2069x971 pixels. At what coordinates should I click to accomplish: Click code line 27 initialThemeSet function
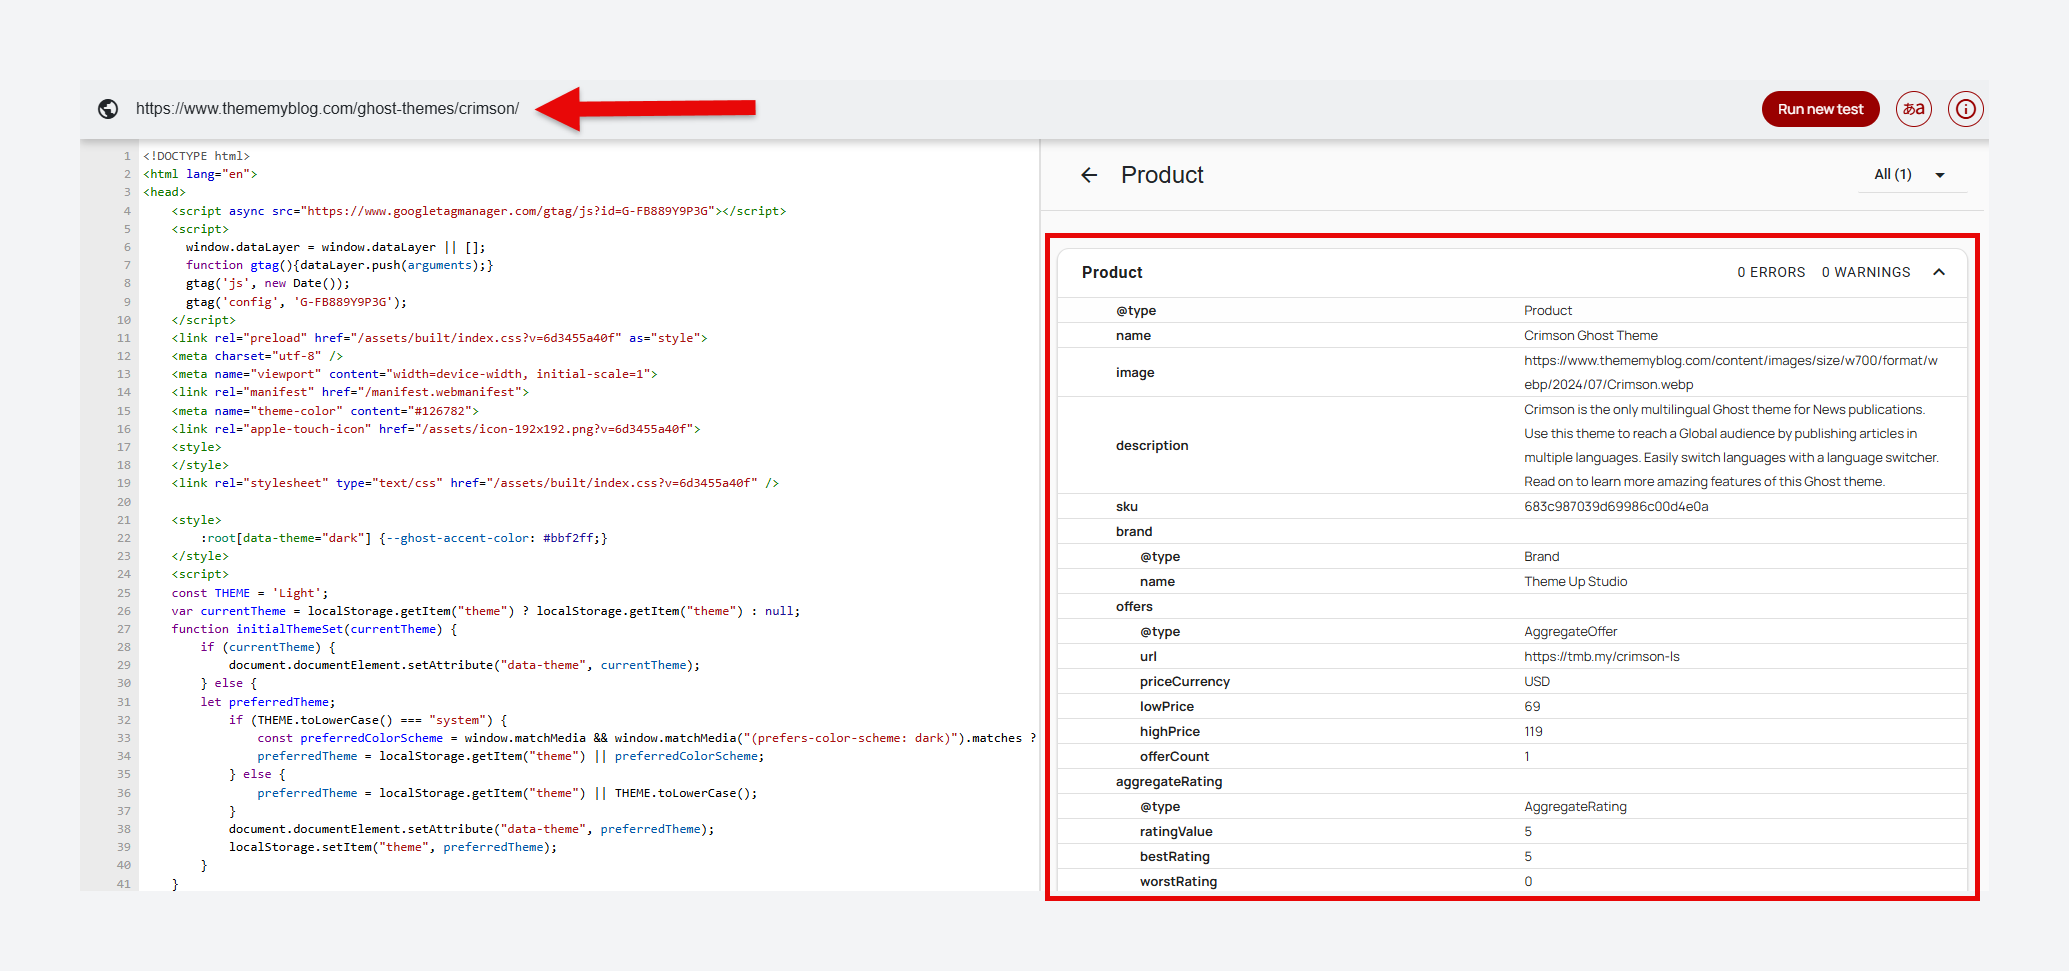coord(314,629)
